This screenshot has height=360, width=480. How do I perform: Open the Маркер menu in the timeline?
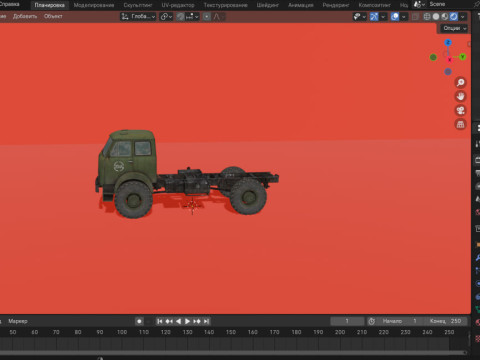(18, 321)
